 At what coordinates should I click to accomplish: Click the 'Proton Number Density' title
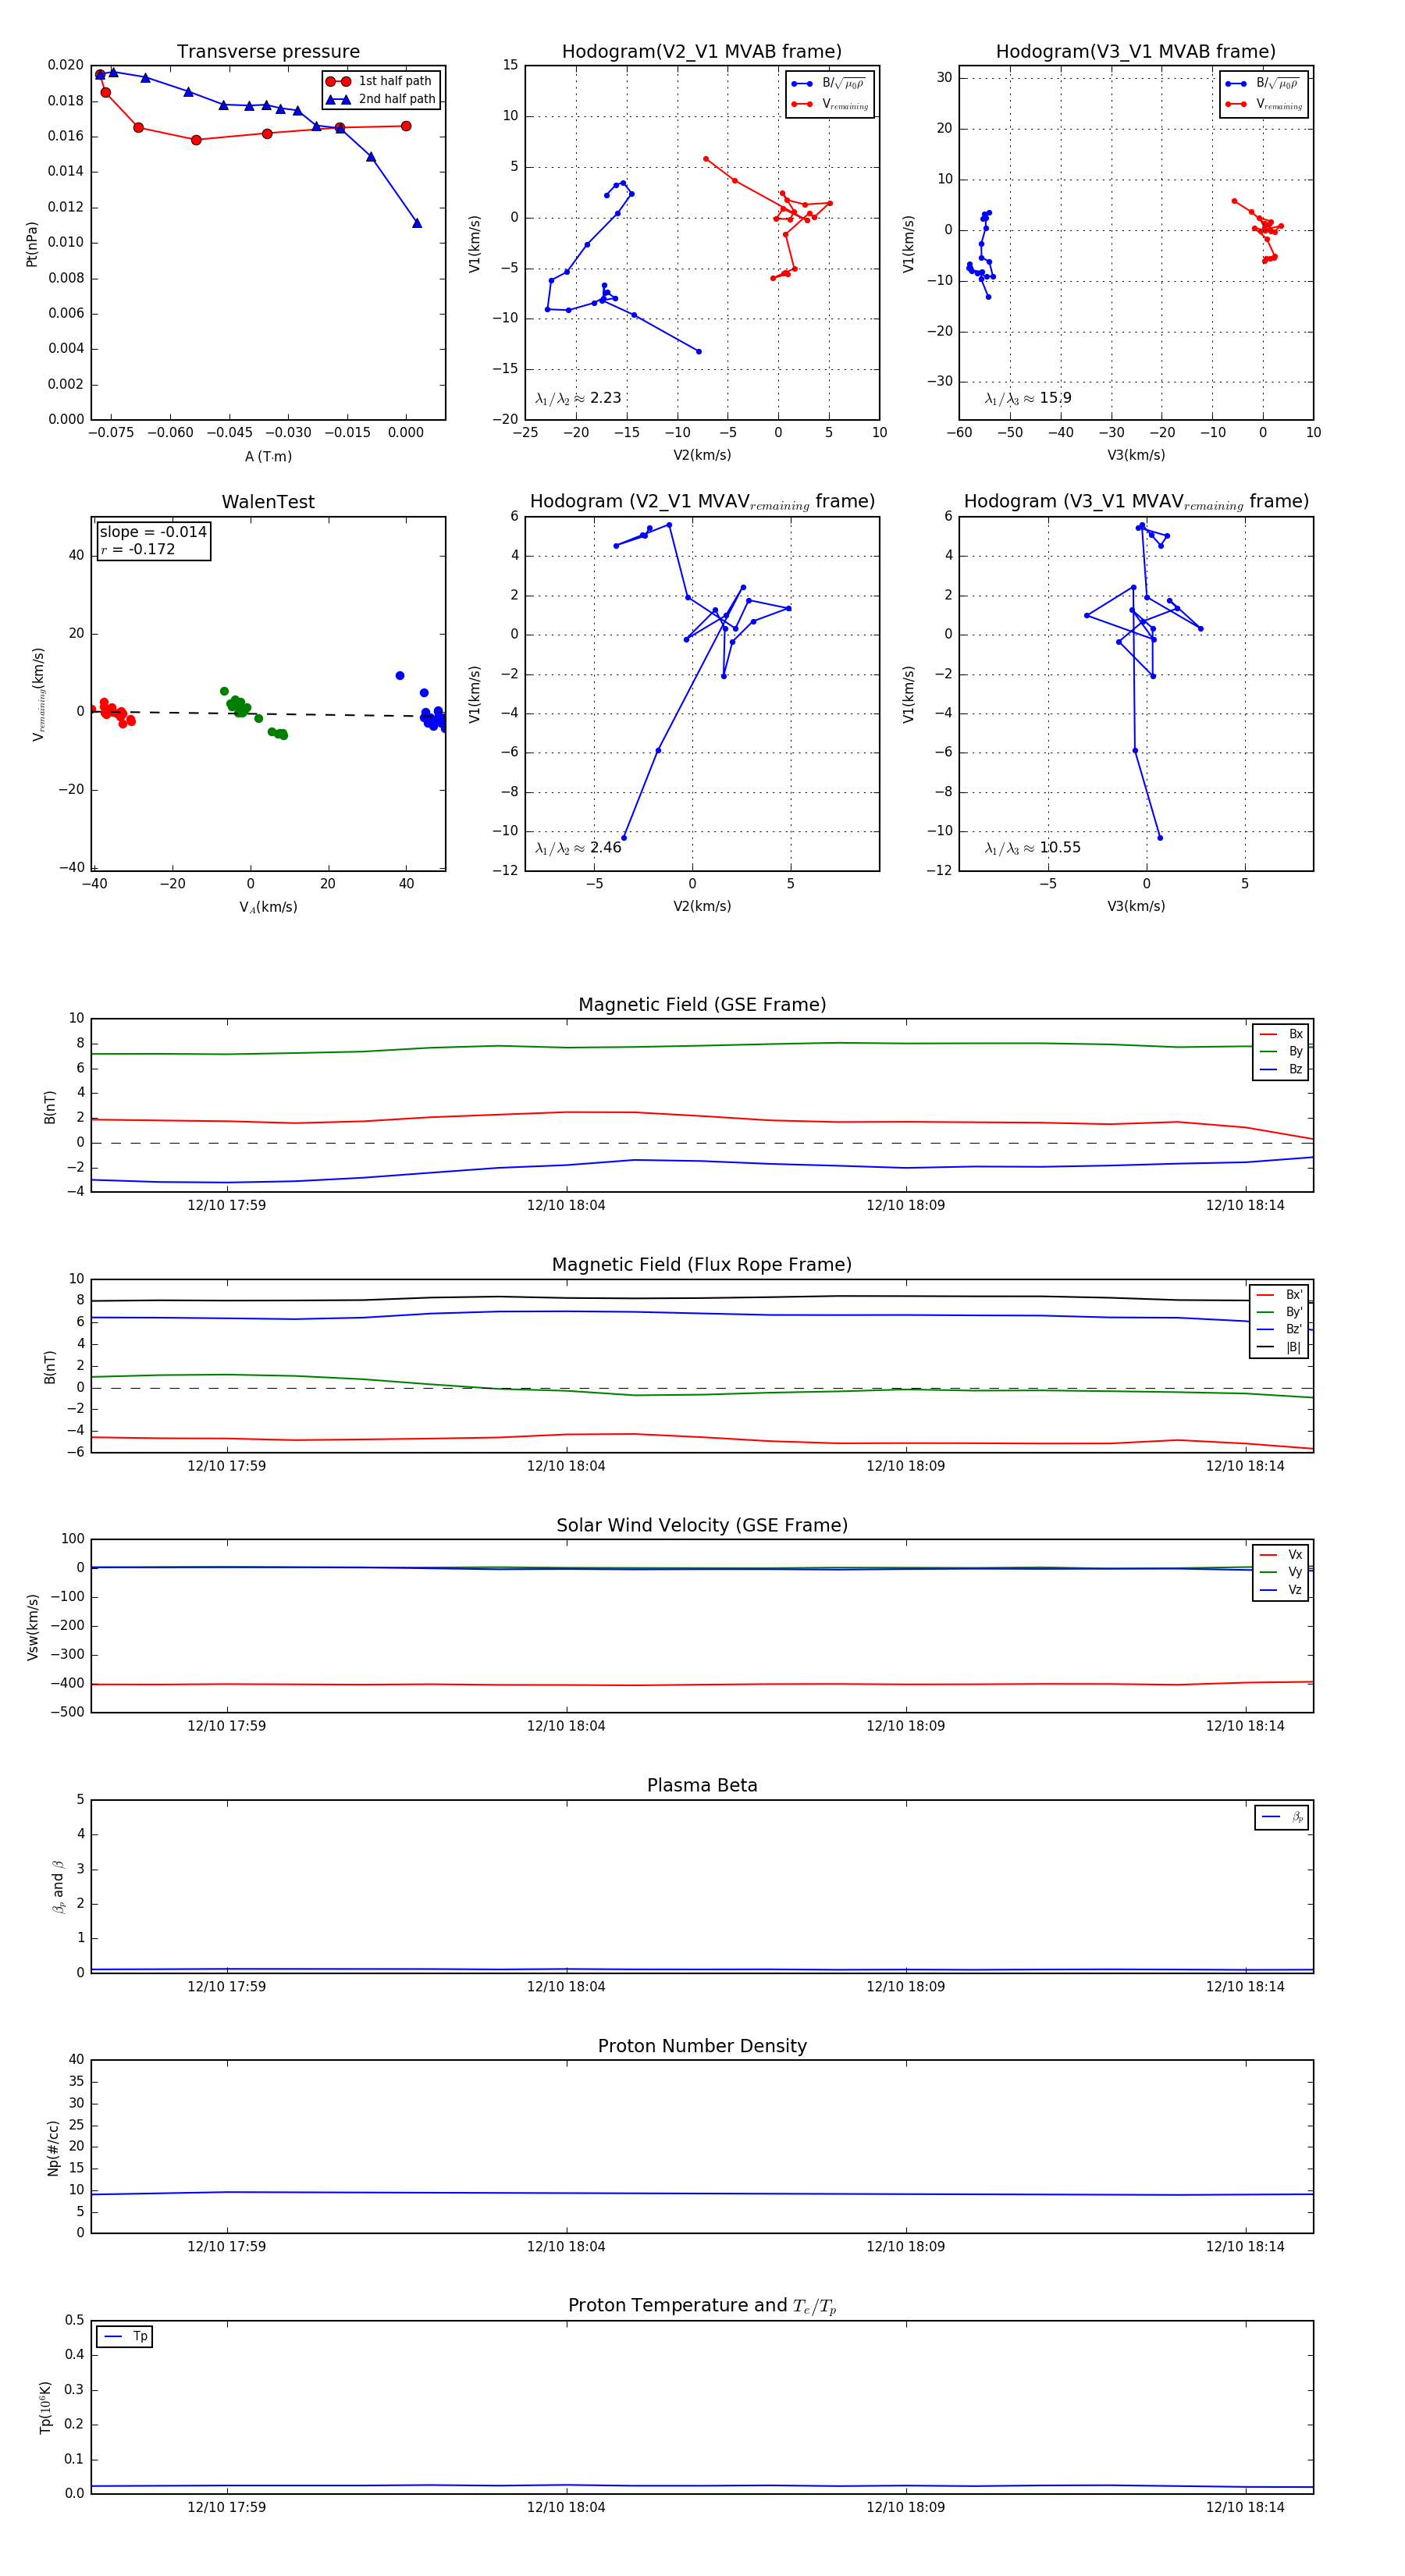pos(702,2046)
